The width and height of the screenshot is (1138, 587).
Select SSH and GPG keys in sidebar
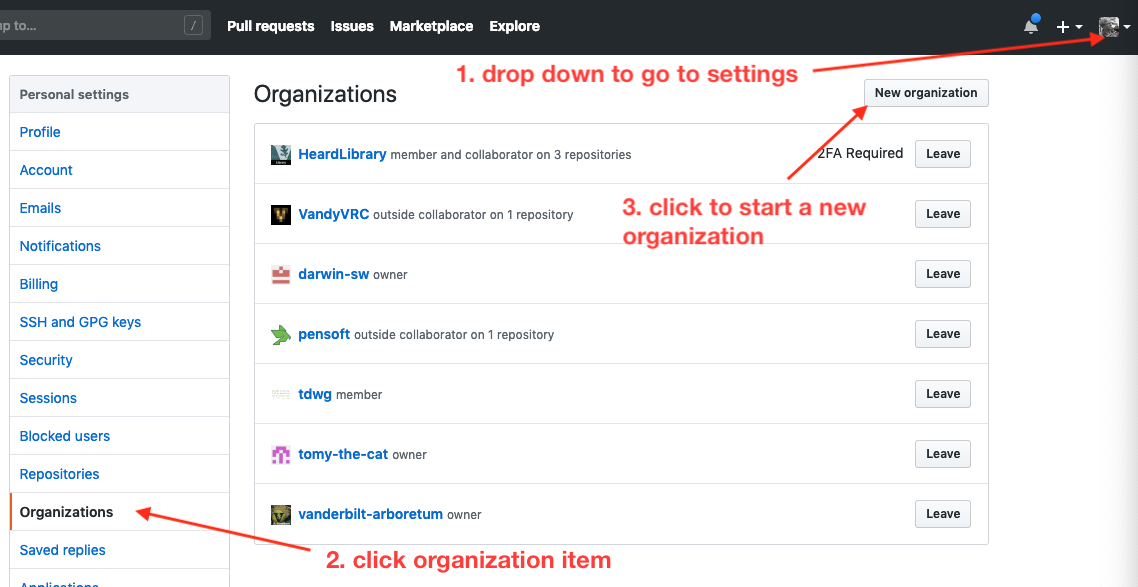[120, 321]
